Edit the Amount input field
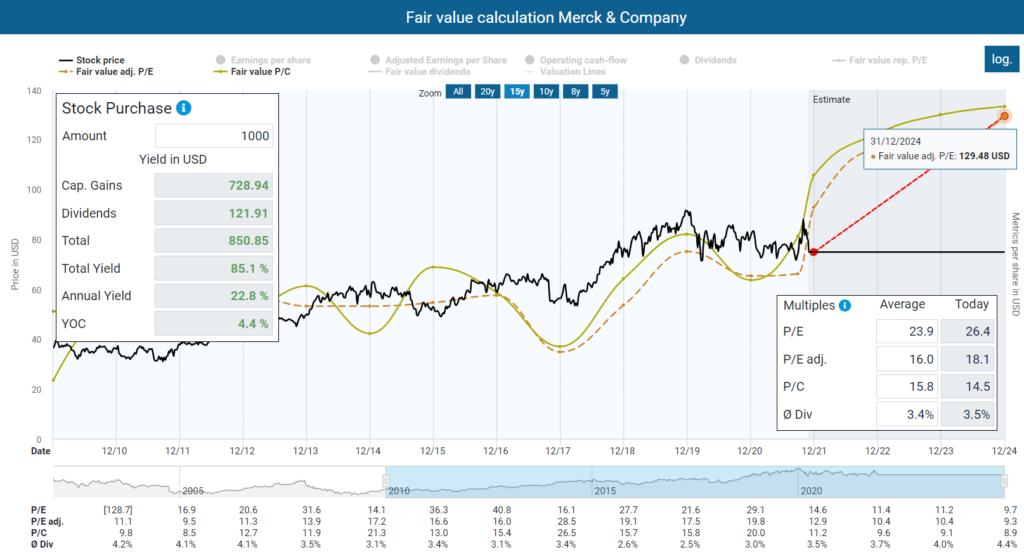 tap(214, 136)
